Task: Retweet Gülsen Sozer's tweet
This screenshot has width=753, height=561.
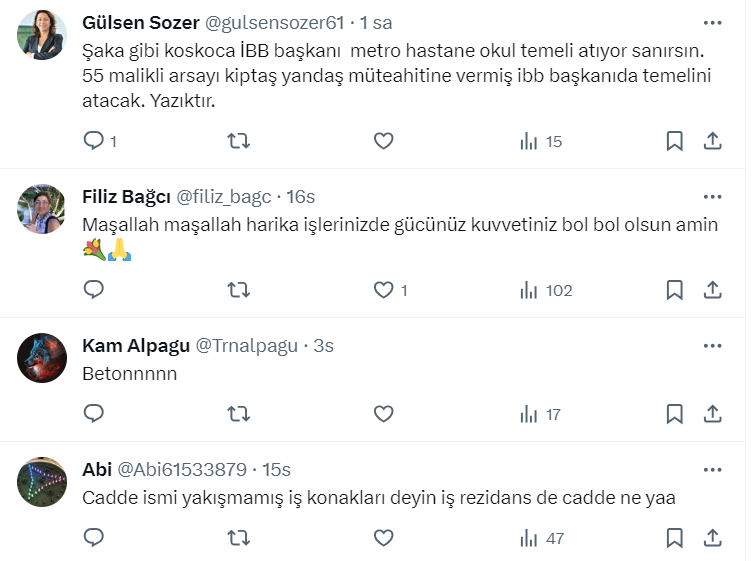Action: point(239,141)
